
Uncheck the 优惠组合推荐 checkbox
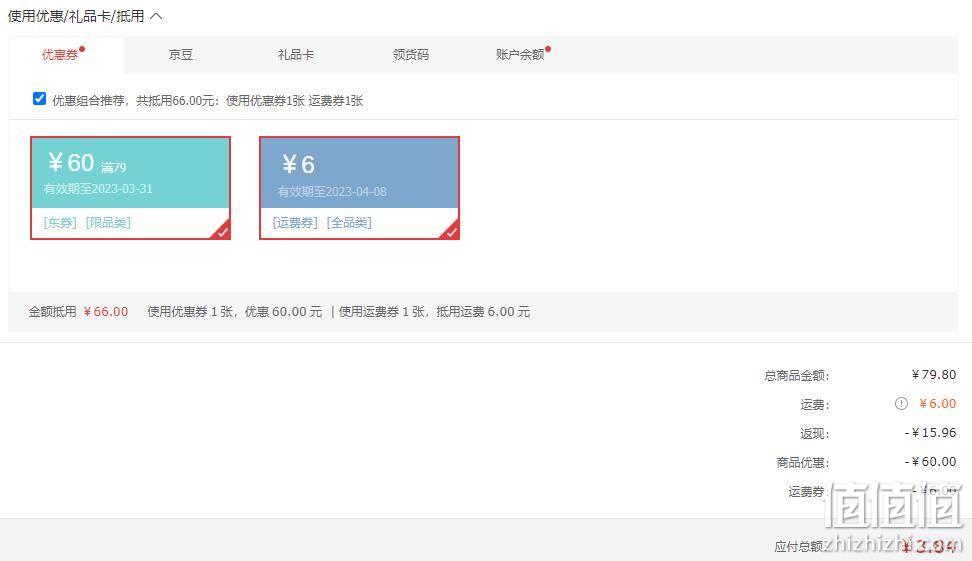[39, 99]
